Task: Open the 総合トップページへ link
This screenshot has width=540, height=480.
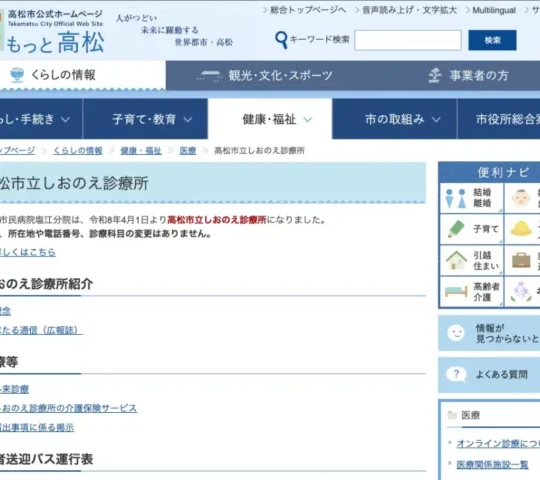Action: coord(308,10)
